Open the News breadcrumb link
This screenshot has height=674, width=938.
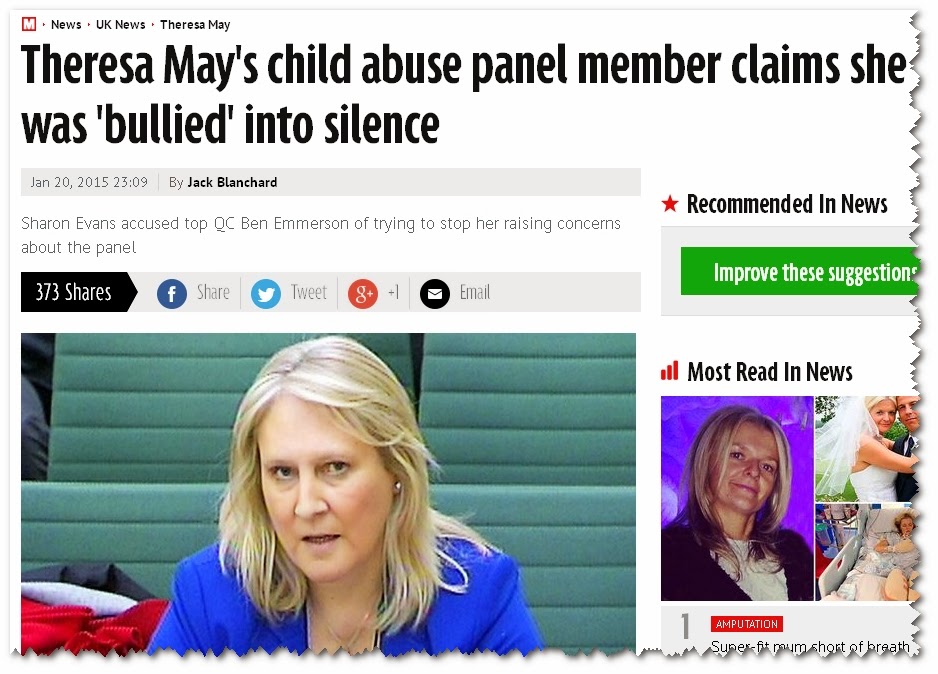tap(66, 25)
